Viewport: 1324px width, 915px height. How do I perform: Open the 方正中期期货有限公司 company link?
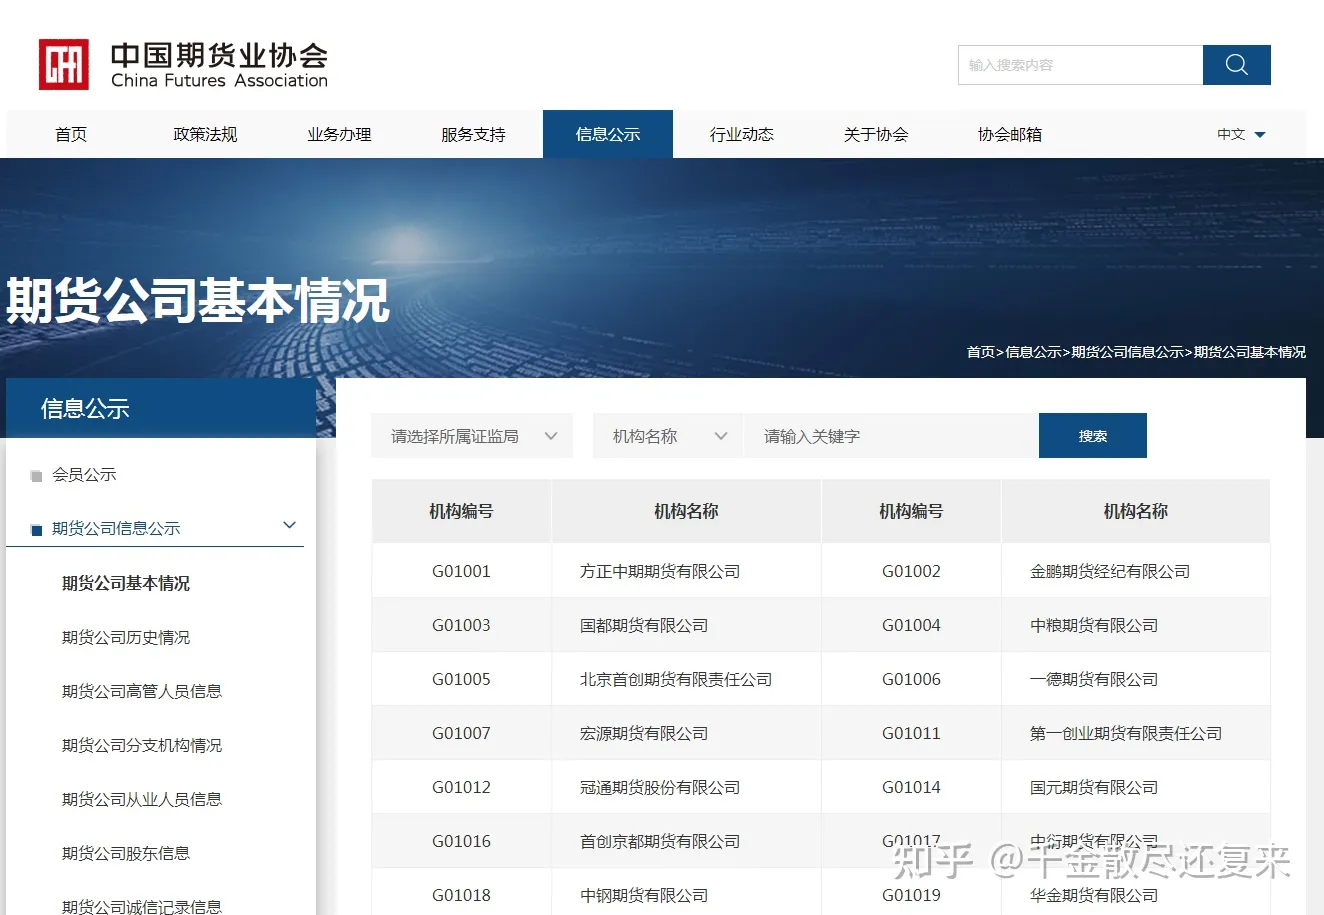pos(660,571)
